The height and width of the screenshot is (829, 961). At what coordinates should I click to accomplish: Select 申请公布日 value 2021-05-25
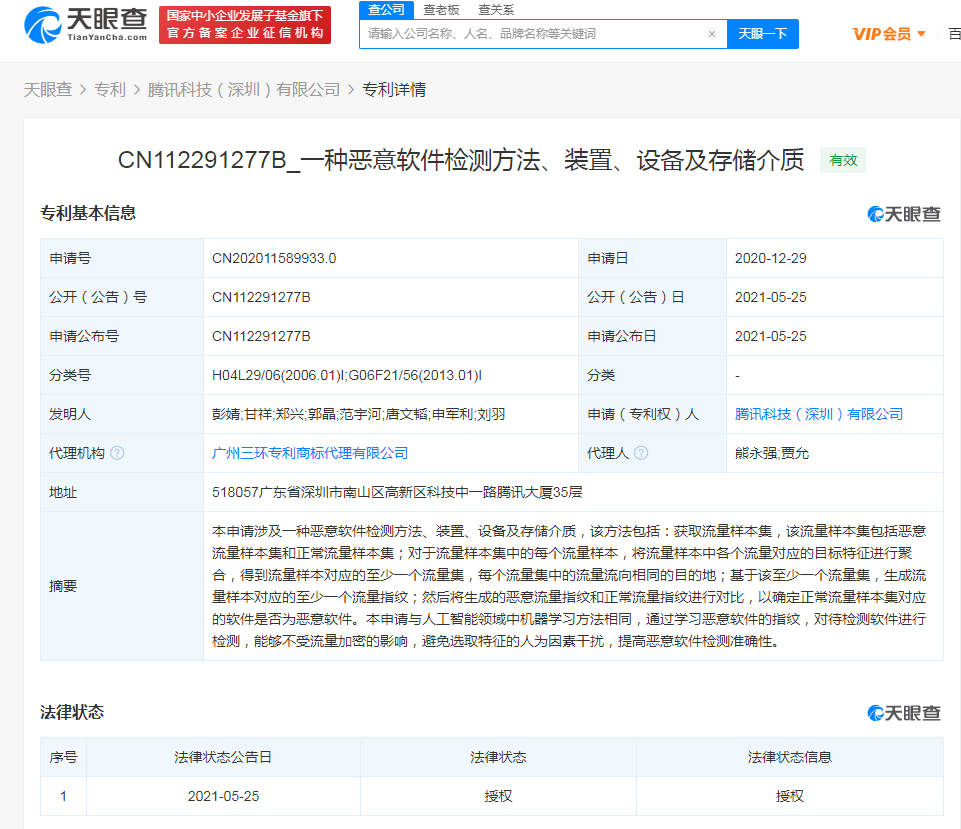tap(770, 336)
